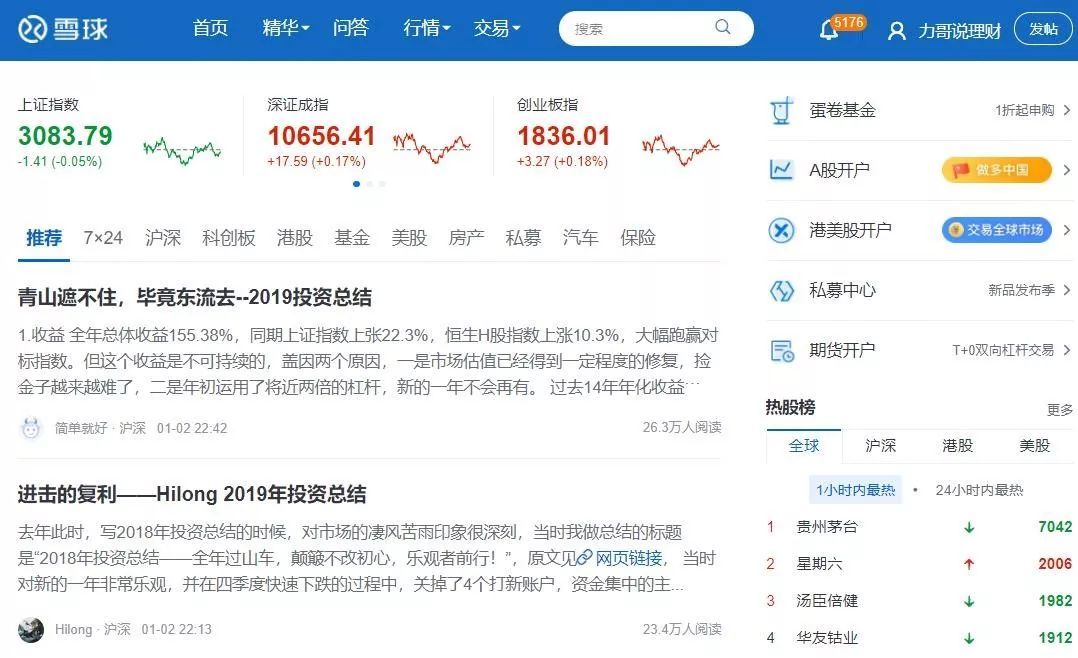Switch index carousel to second dot
This screenshot has height=658, width=1078.
pos(369,184)
